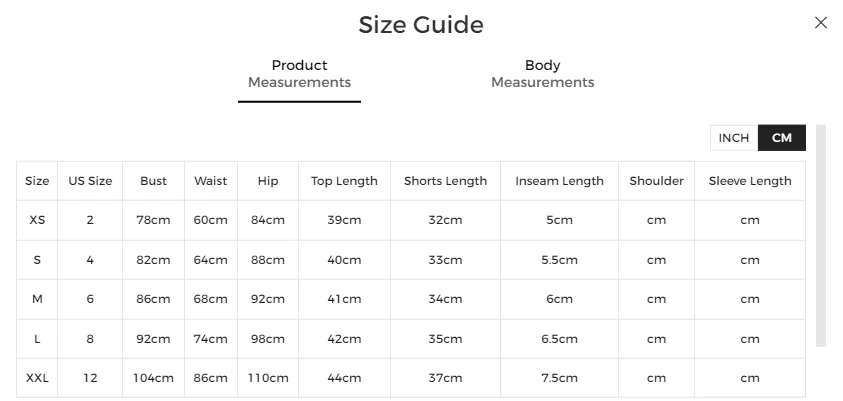843x401 pixels.
Task: Select the CM unit toggle
Action: pyautogui.click(x=782, y=138)
